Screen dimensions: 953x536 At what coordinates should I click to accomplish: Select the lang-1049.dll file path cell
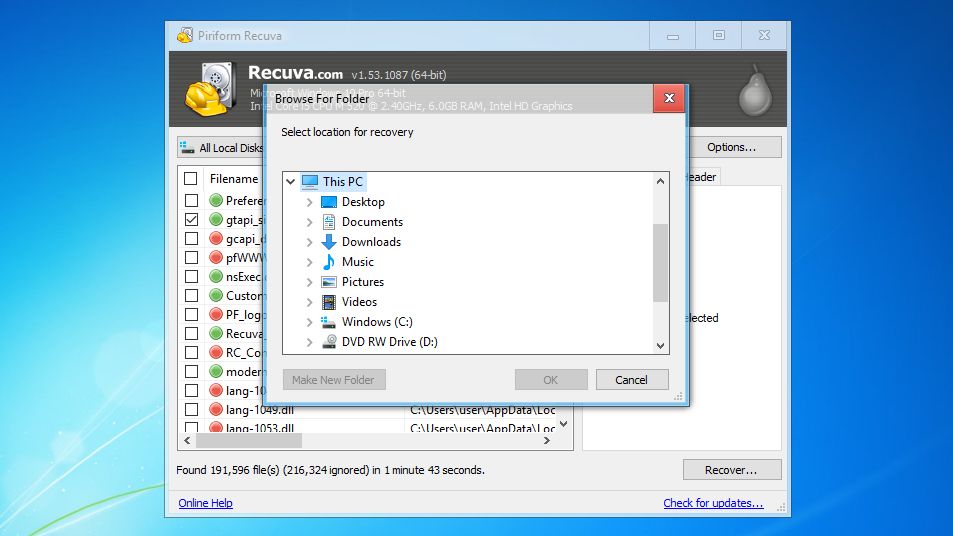pos(483,410)
